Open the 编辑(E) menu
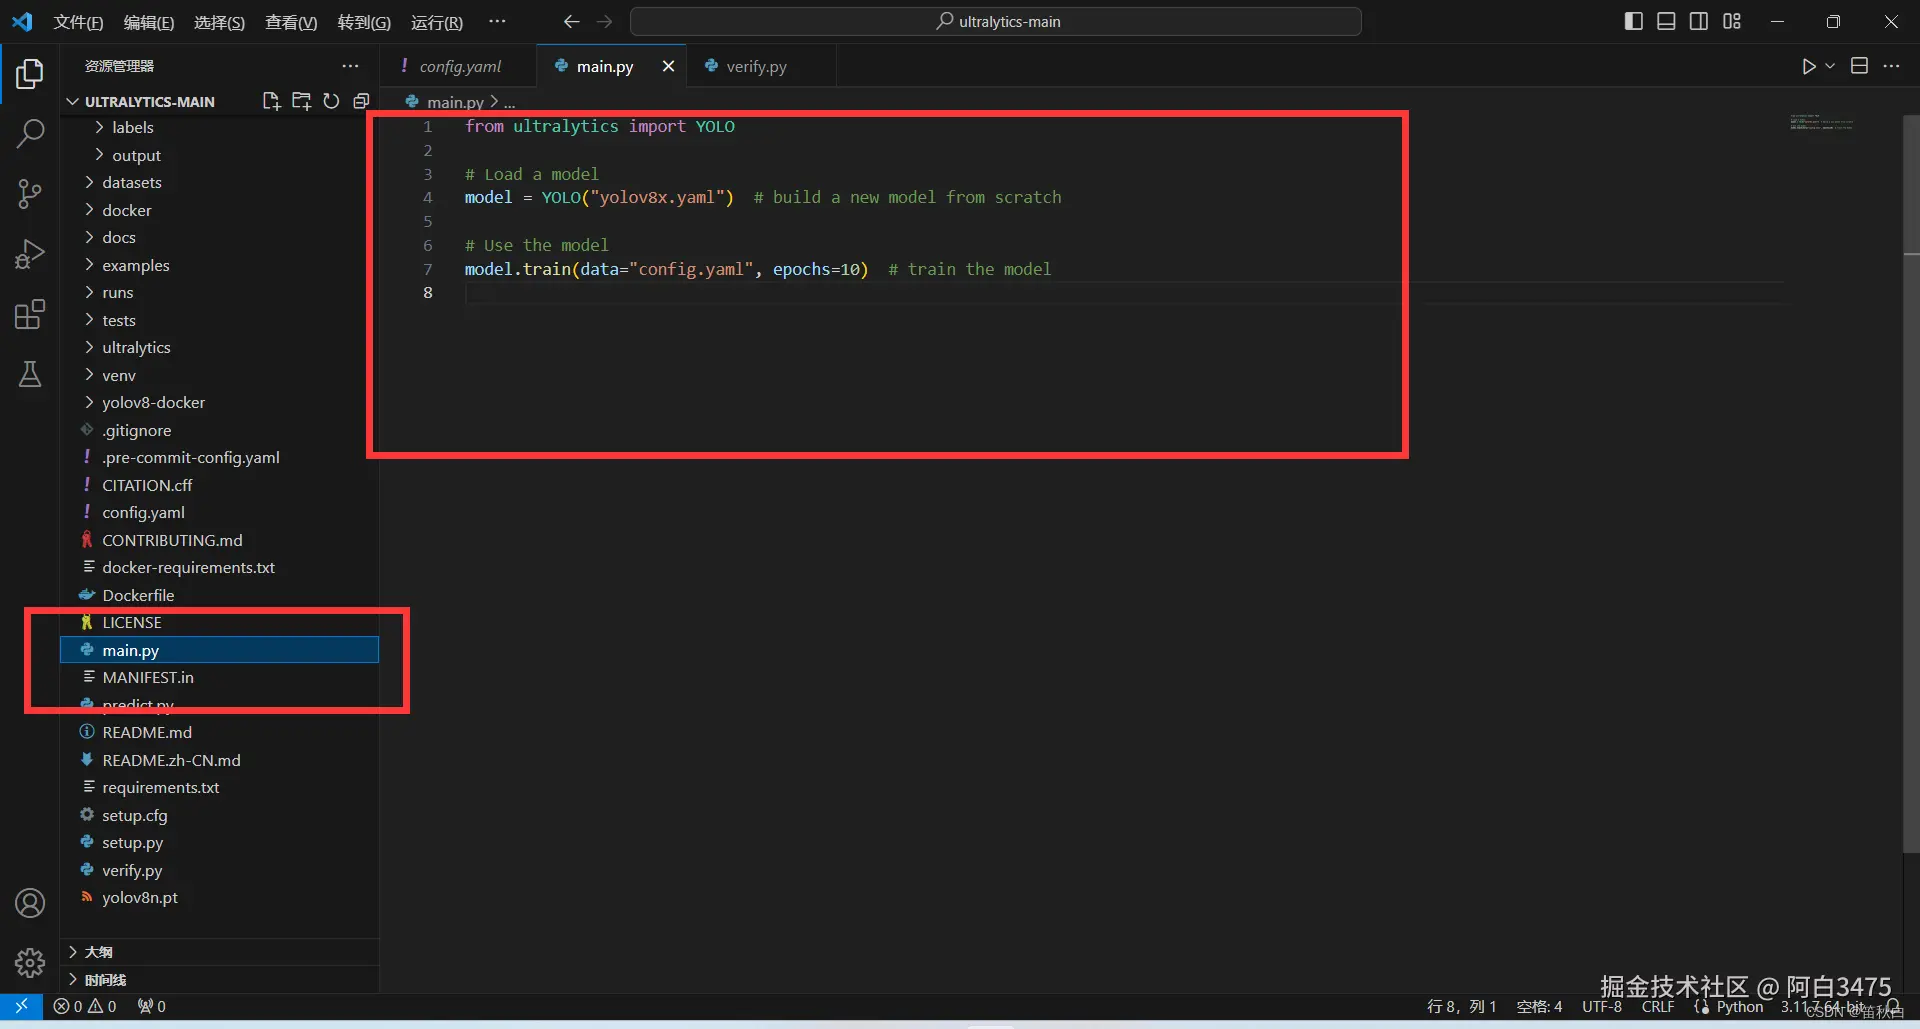This screenshot has width=1920, height=1029. tap(148, 22)
